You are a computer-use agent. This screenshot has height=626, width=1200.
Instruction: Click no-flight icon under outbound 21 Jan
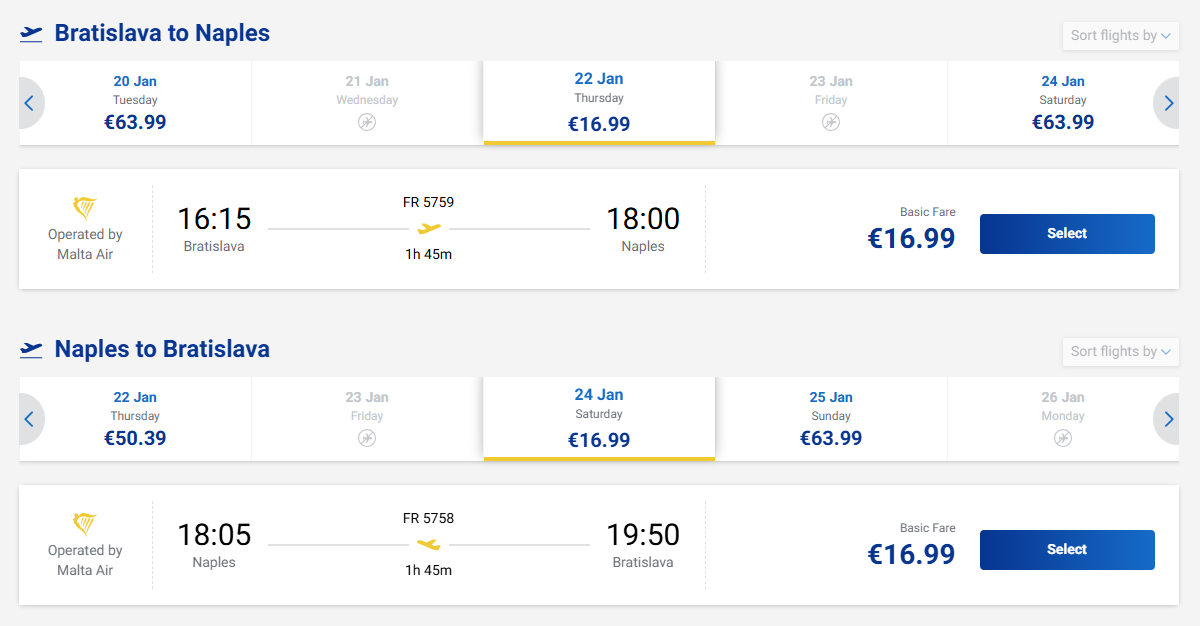(x=367, y=122)
